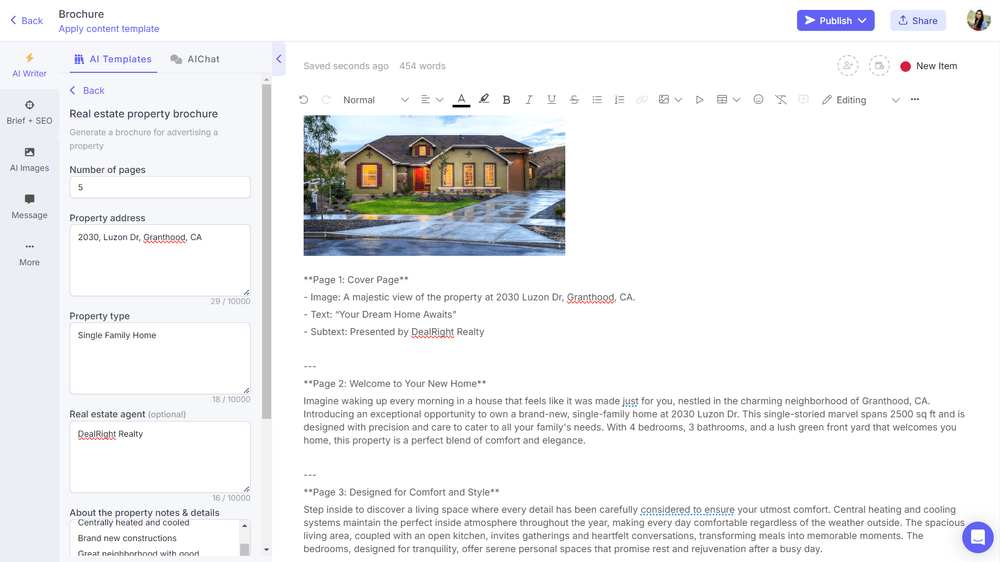Click the insert table icon
Screen dimensions: 1000x562
coord(722,100)
